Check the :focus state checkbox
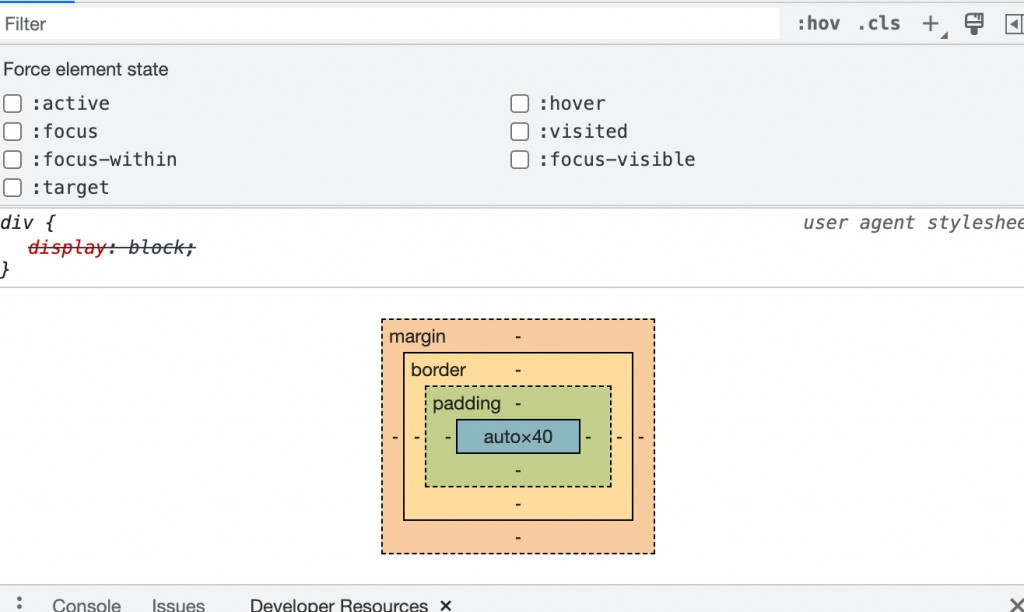 (13, 132)
